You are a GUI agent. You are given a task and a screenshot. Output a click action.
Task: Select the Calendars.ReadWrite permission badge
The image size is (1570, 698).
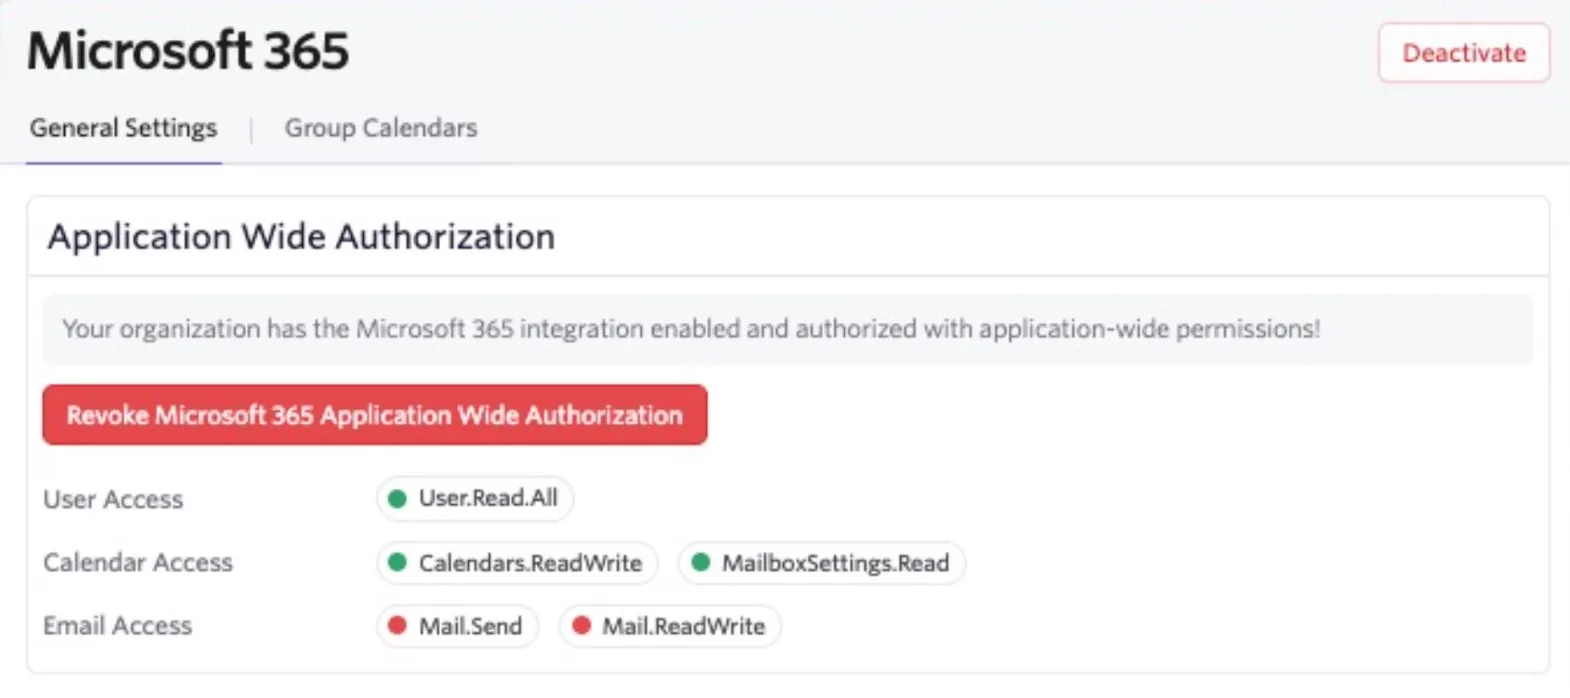pyautogui.click(x=517, y=563)
